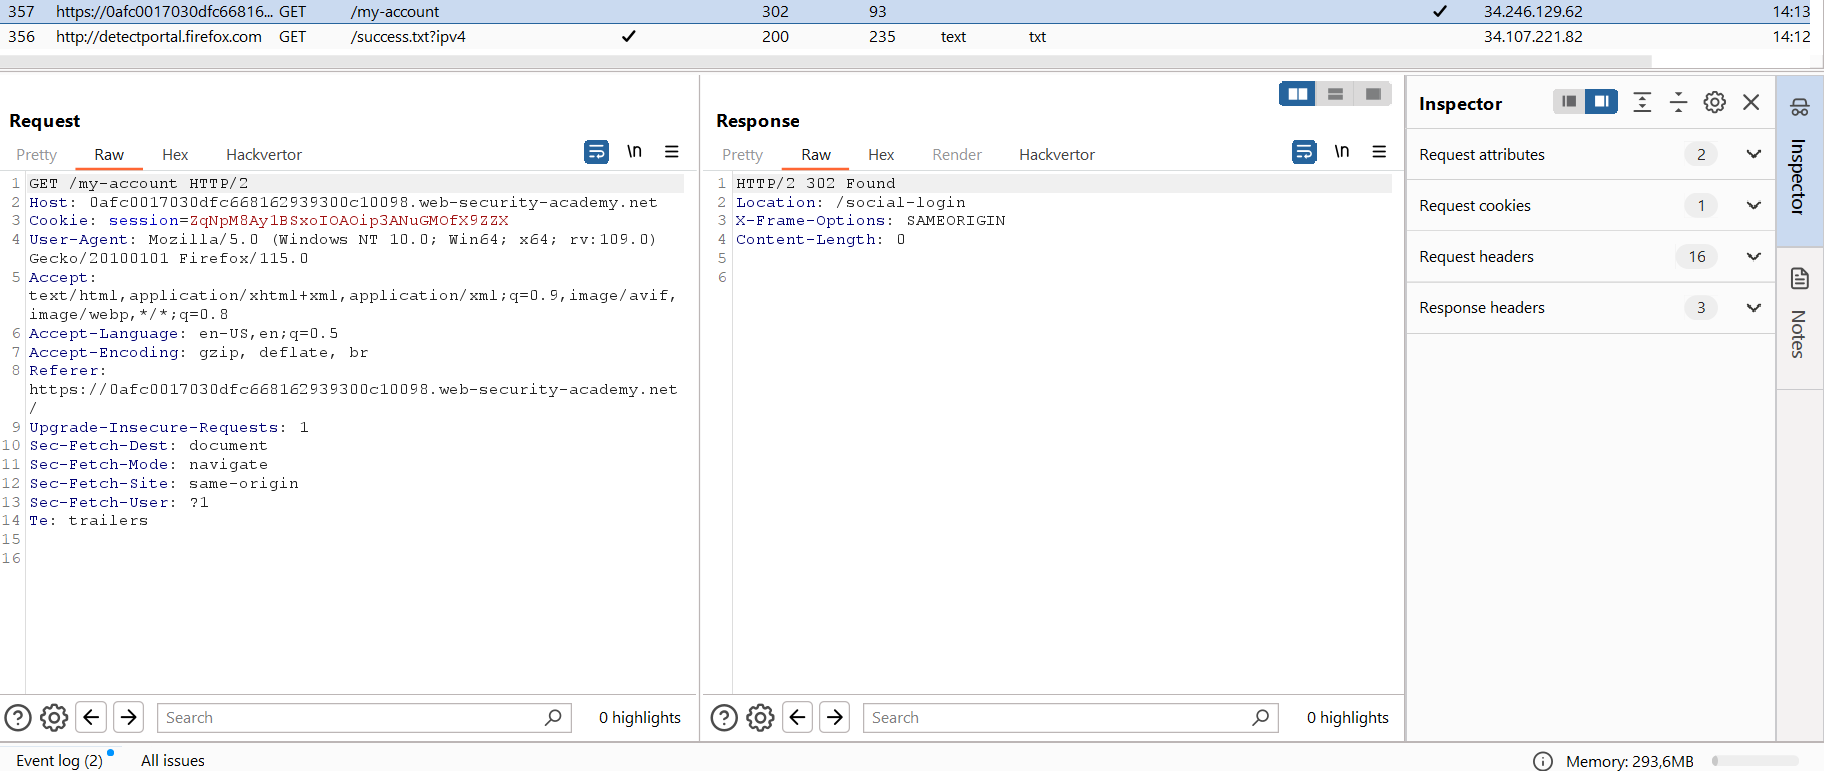The height and width of the screenshot is (771, 1824).
Task: Toggle word wrap in Request panel
Action: point(596,152)
